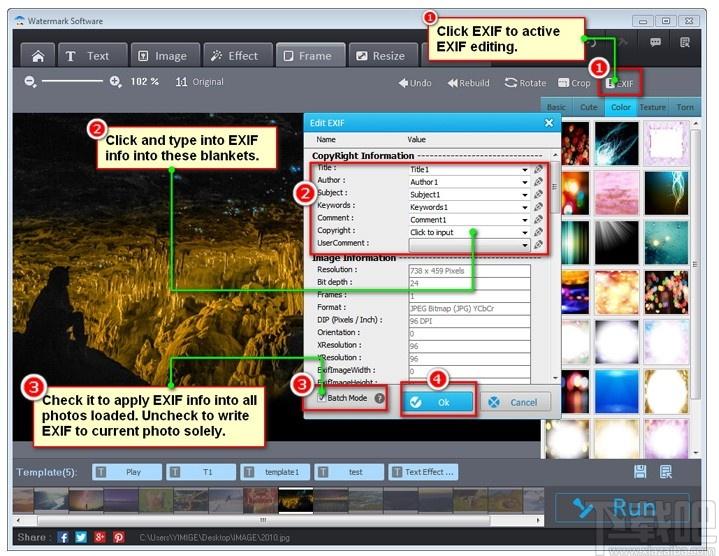Click the pencil icon beside the Title field
Screen dimensions: 719x556
(x=539, y=170)
